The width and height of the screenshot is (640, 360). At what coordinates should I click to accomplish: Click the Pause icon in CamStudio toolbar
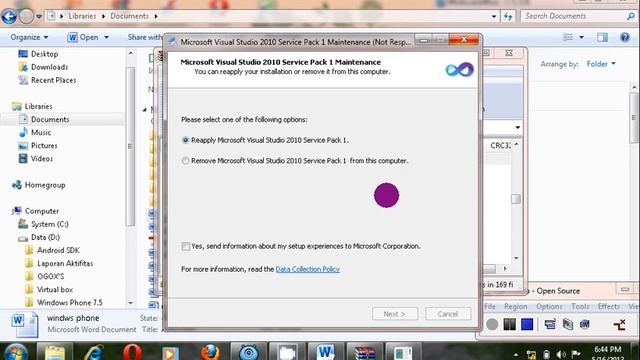coord(509,324)
